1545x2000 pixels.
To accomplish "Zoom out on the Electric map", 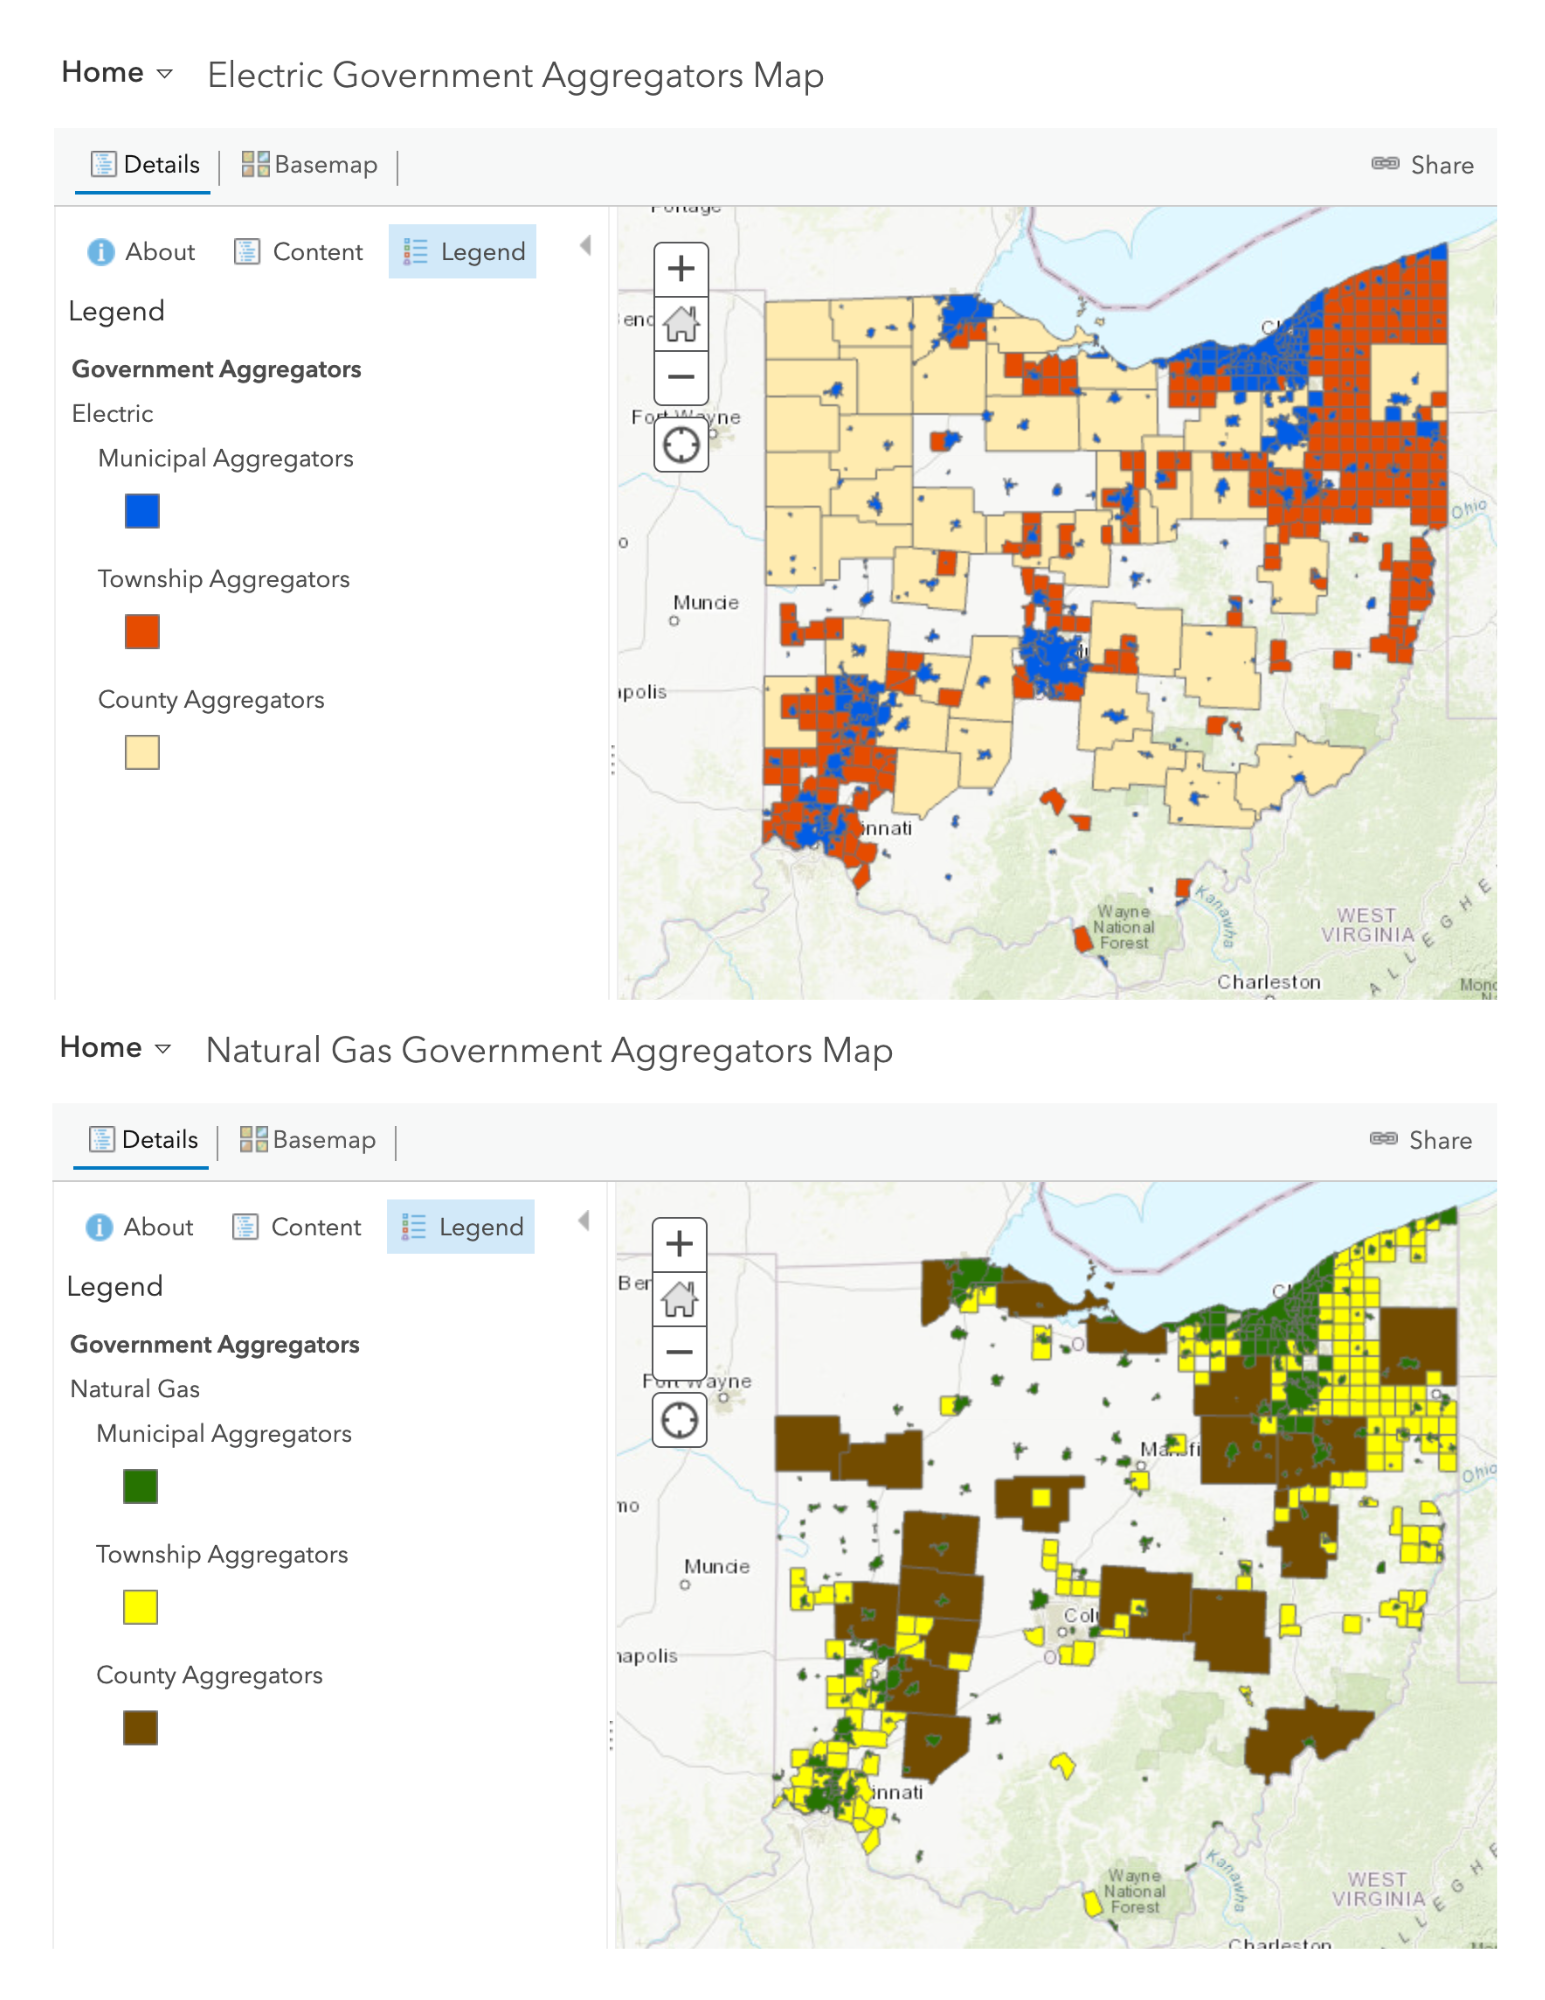I will pos(681,377).
